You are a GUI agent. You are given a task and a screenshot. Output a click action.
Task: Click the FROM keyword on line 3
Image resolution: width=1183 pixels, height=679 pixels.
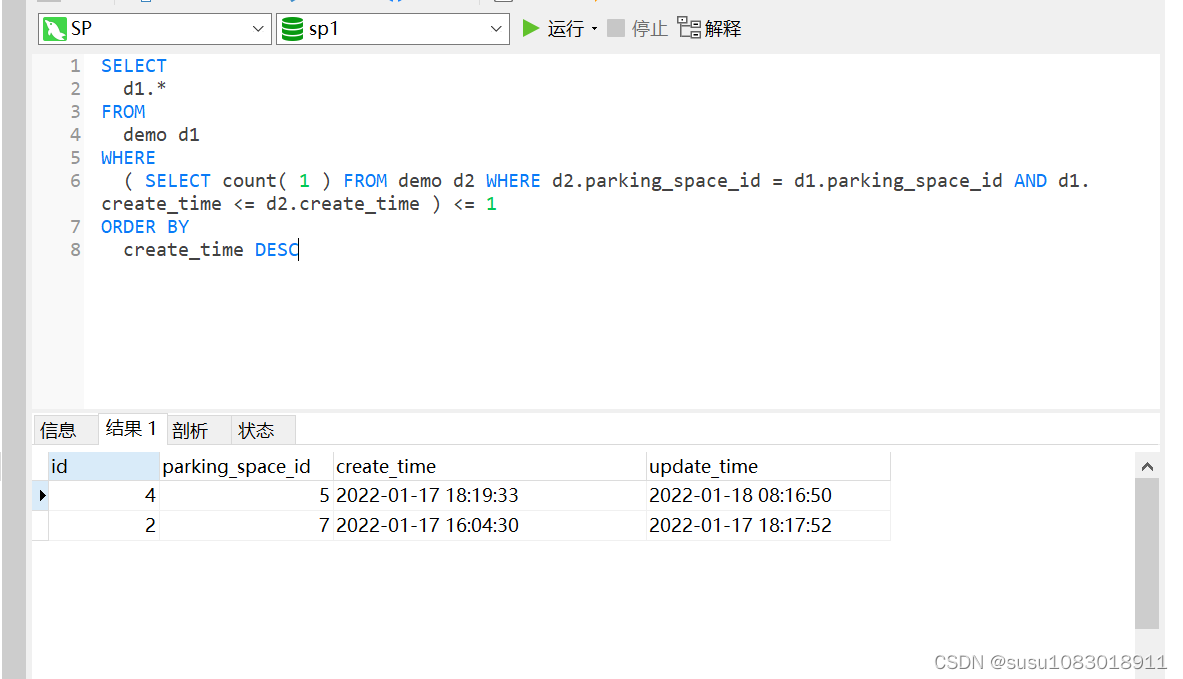point(123,112)
